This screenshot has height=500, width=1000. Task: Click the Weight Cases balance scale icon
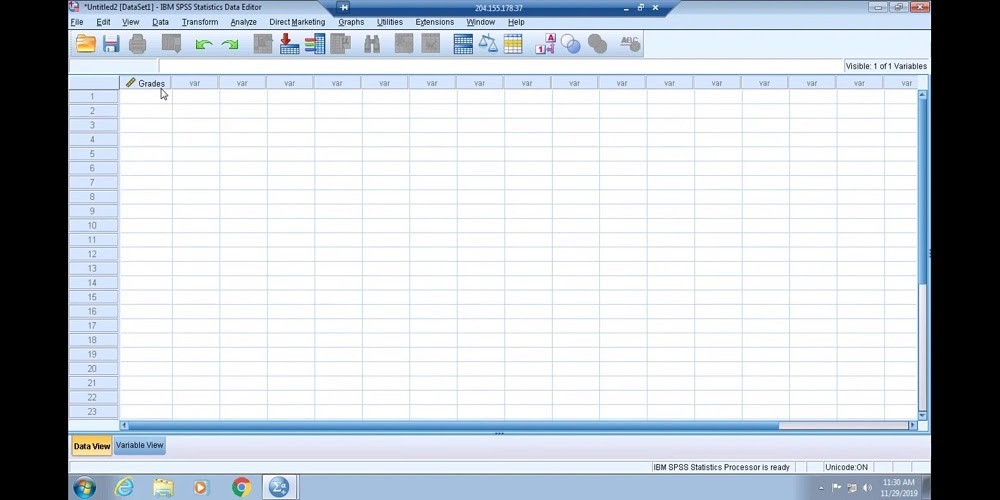[x=488, y=44]
